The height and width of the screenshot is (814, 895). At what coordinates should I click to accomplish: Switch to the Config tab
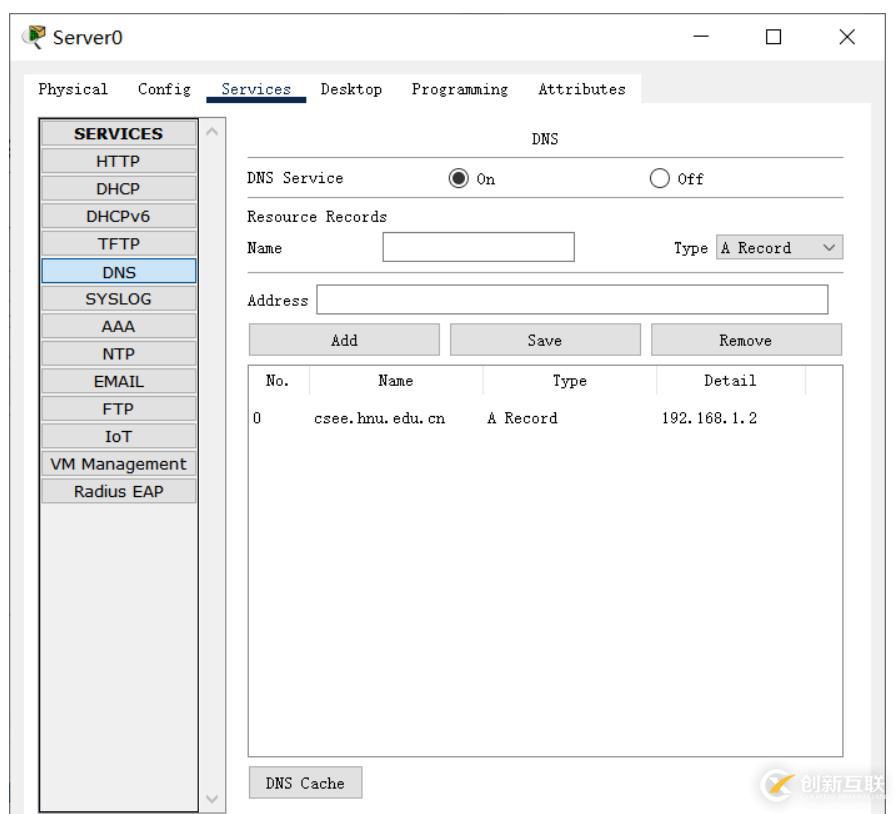(x=164, y=90)
